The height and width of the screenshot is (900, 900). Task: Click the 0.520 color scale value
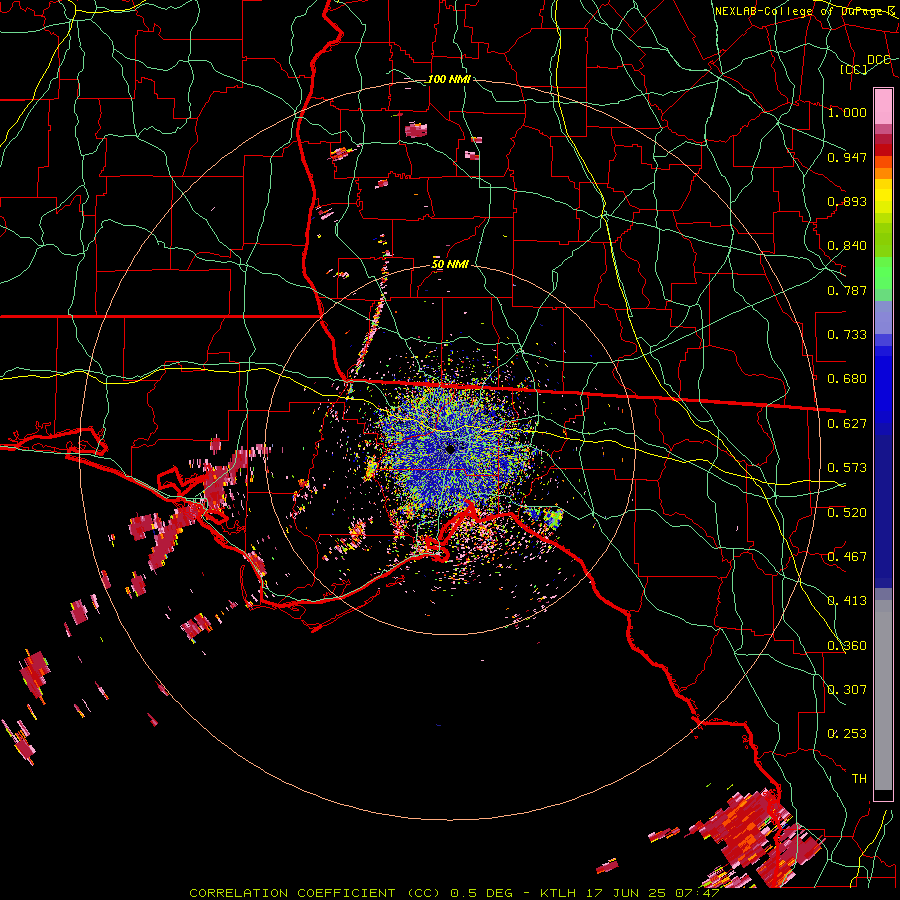[847, 513]
